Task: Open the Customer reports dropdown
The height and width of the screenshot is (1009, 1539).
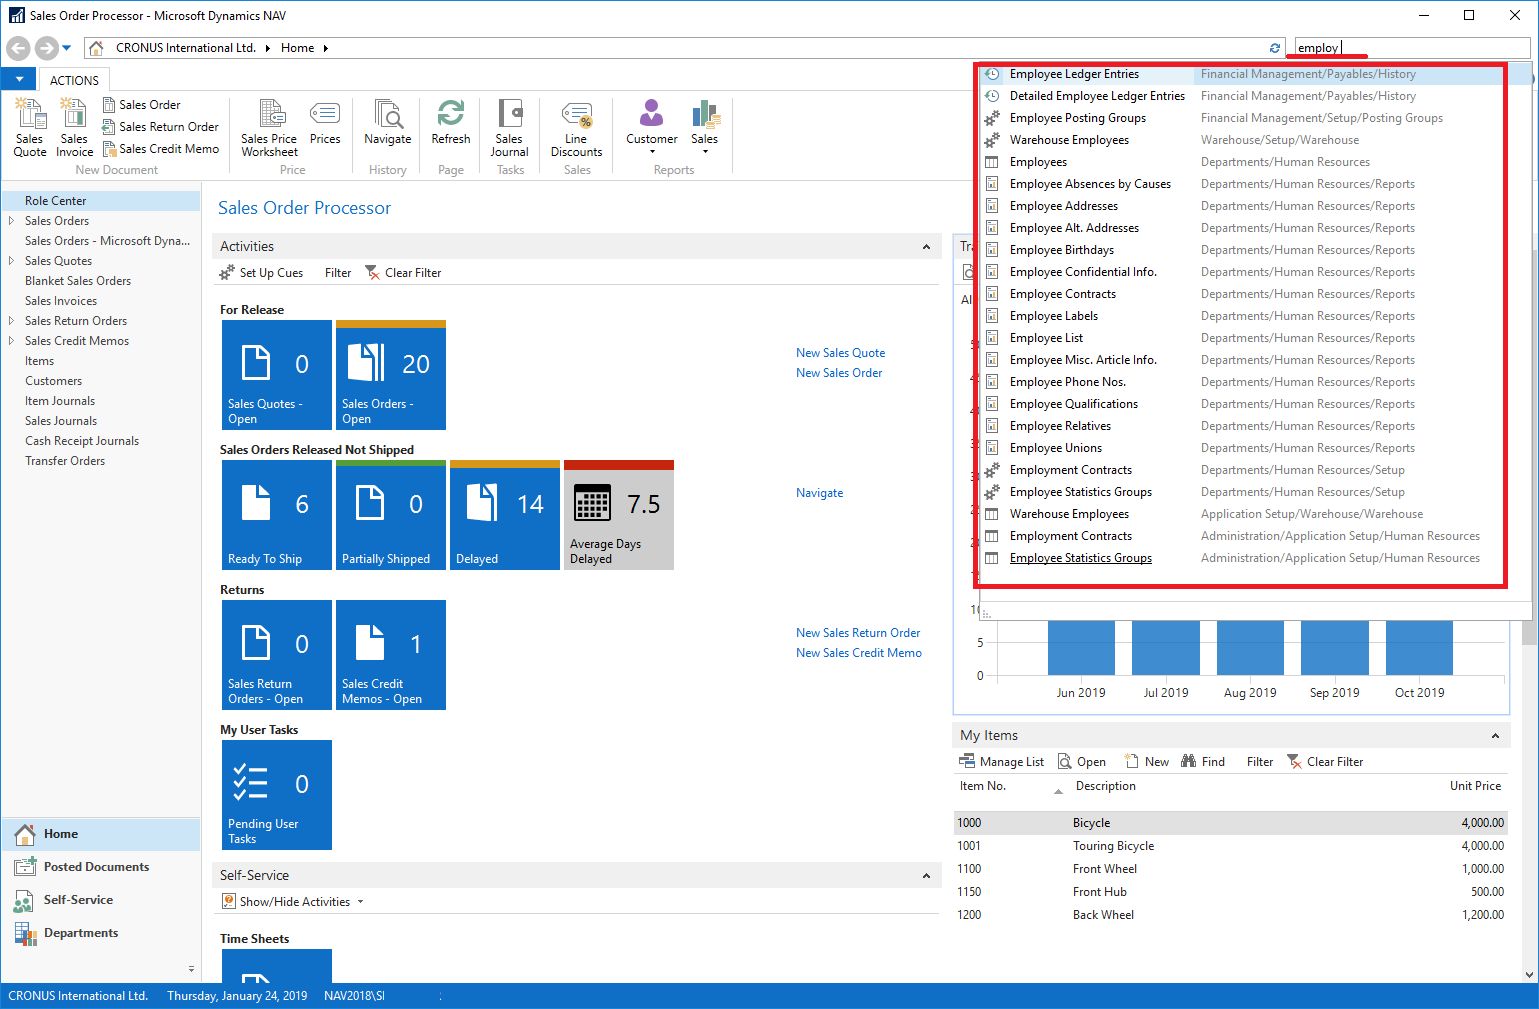Action: (652, 128)
